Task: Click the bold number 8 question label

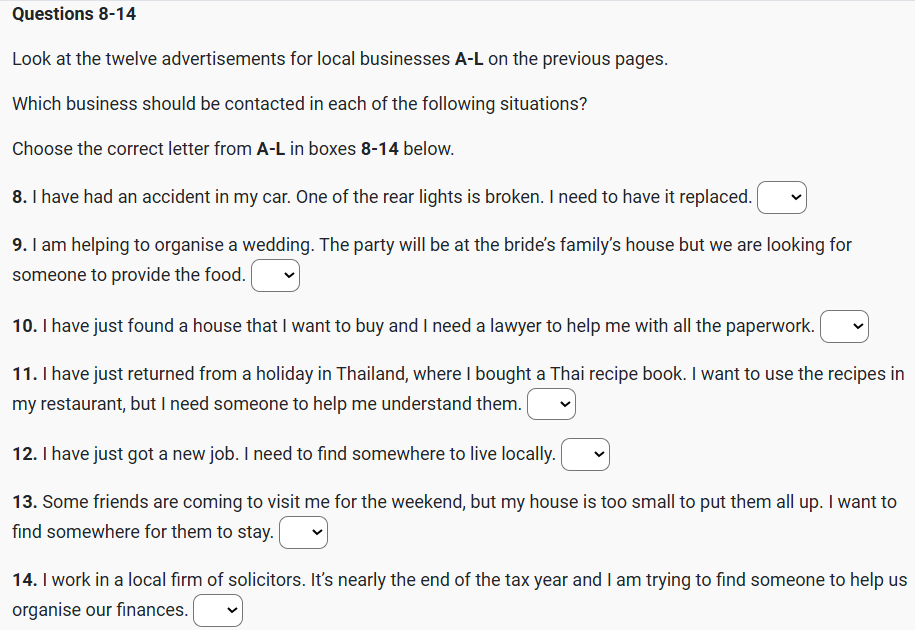Action: click(19, 198)
